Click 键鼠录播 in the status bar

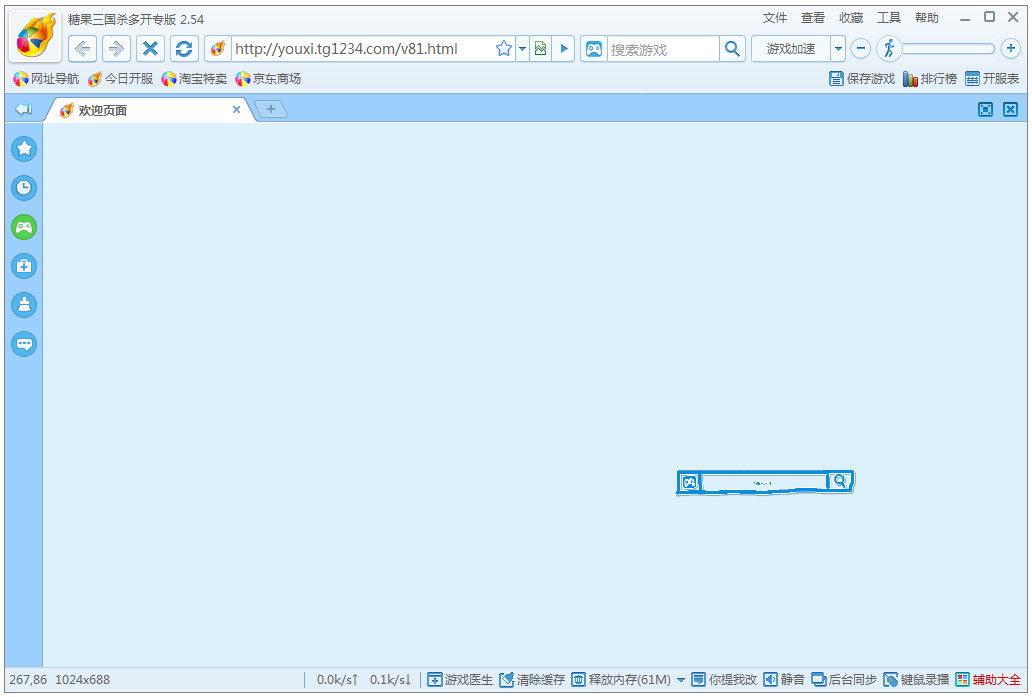(916, 680)
